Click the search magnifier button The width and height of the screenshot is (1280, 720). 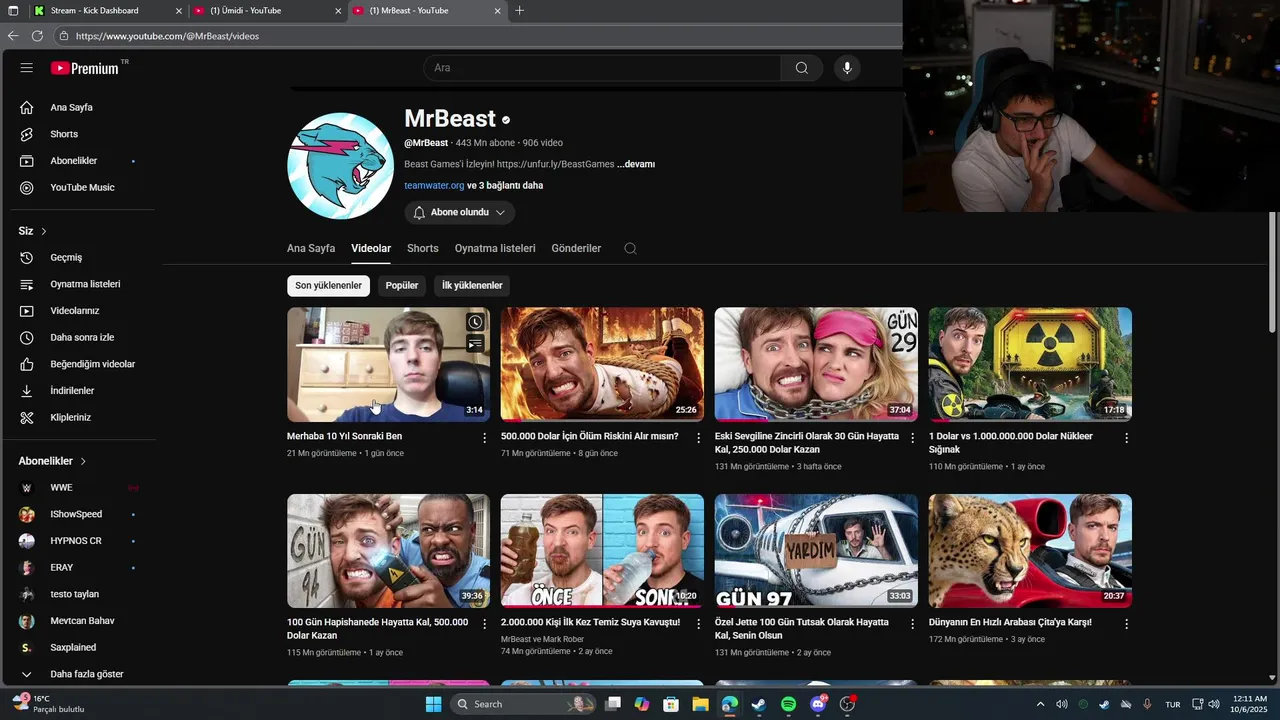pyautogui.click(x=802, y=68)
